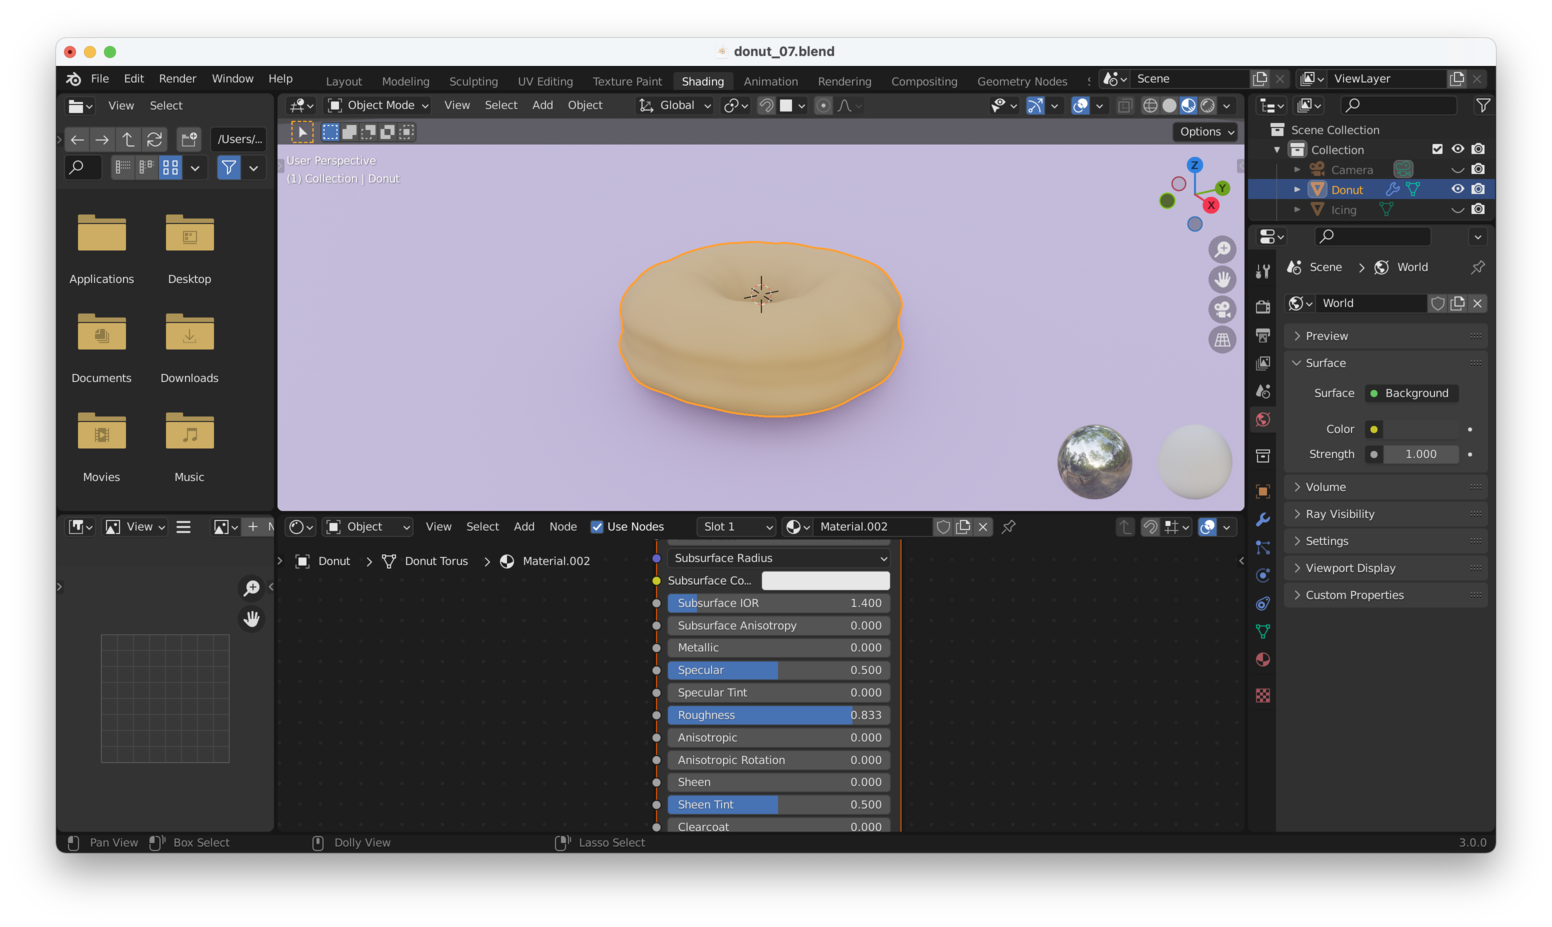The image size is (1552, 927).
Task: Hide the Icing object in the viewport
Action: (x=1460, y=209)
